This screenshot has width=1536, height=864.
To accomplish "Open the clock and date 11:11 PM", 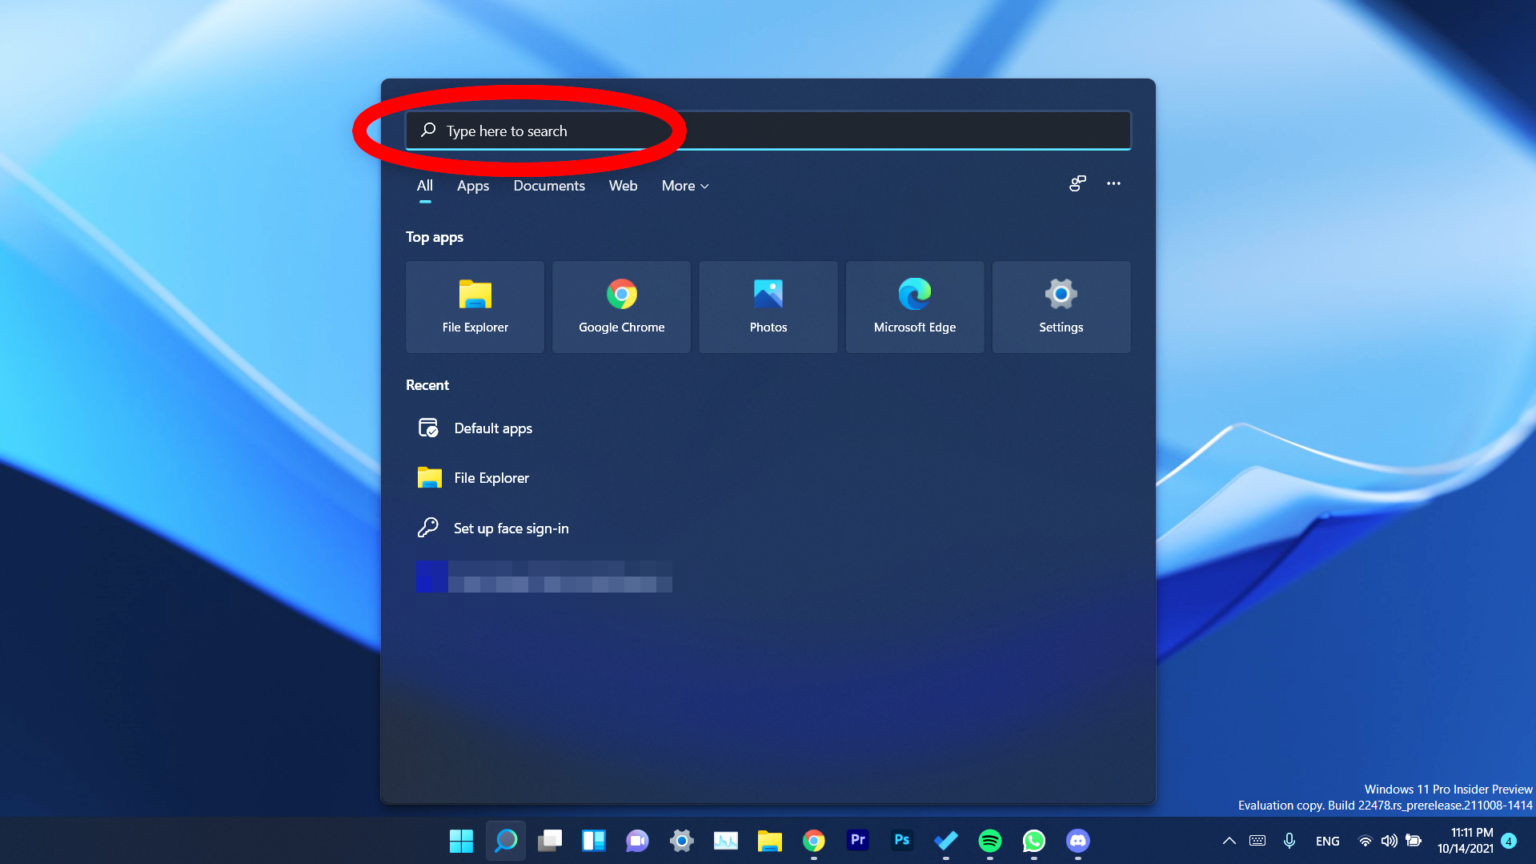I will (x=1465, y=841).
